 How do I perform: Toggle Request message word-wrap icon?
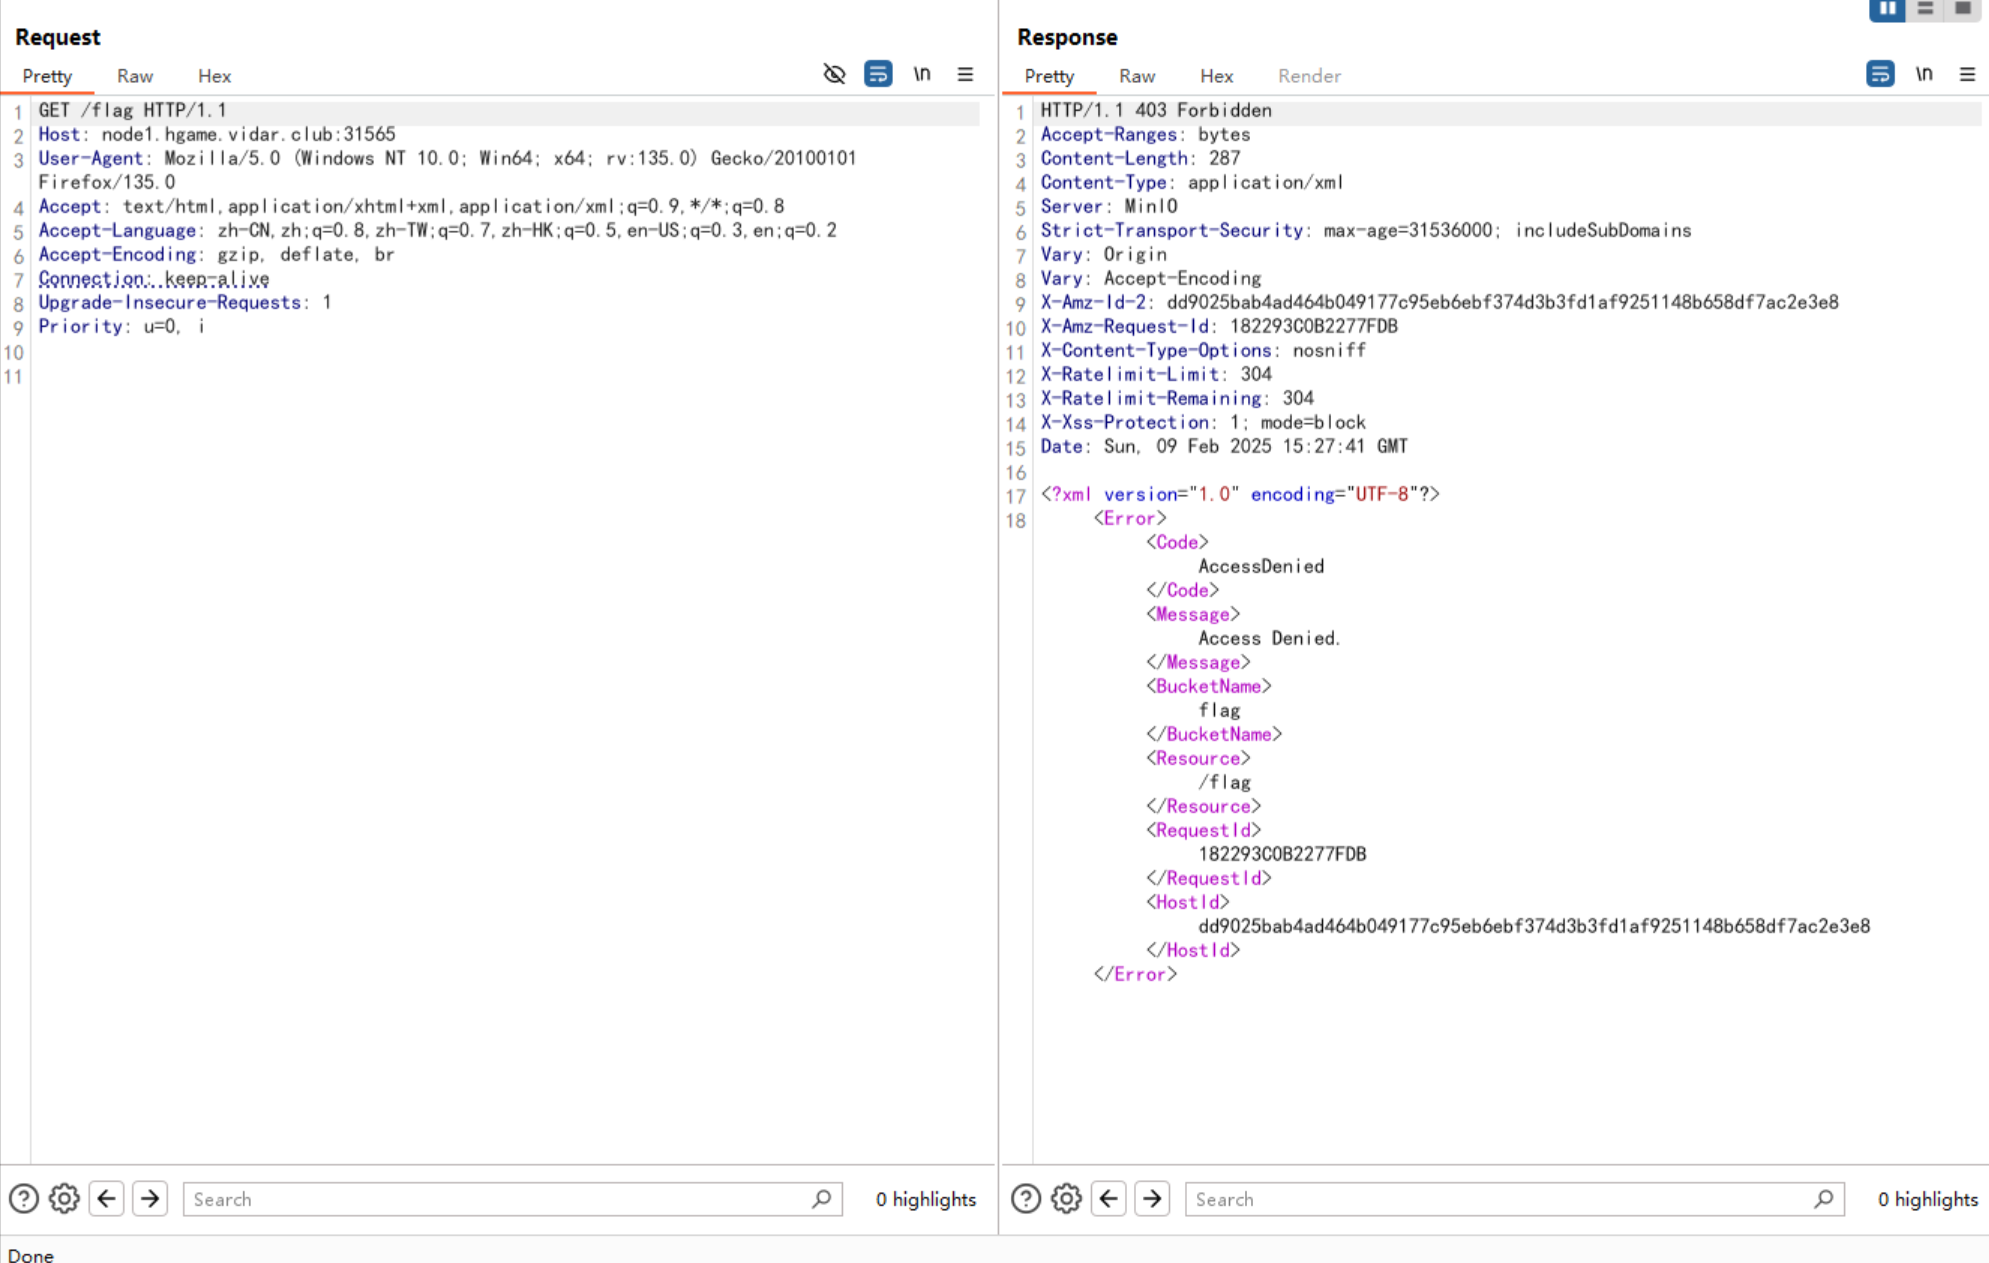878,74
